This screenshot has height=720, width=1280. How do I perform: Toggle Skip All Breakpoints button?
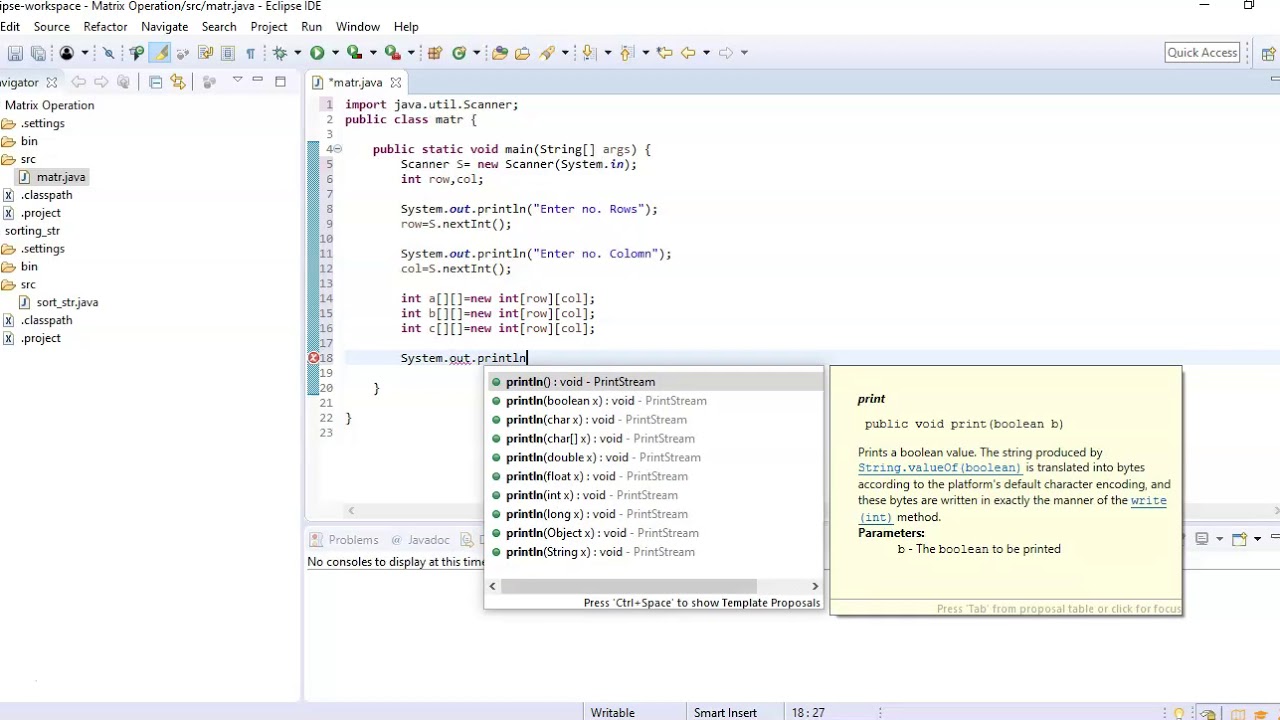pos(109,53)
